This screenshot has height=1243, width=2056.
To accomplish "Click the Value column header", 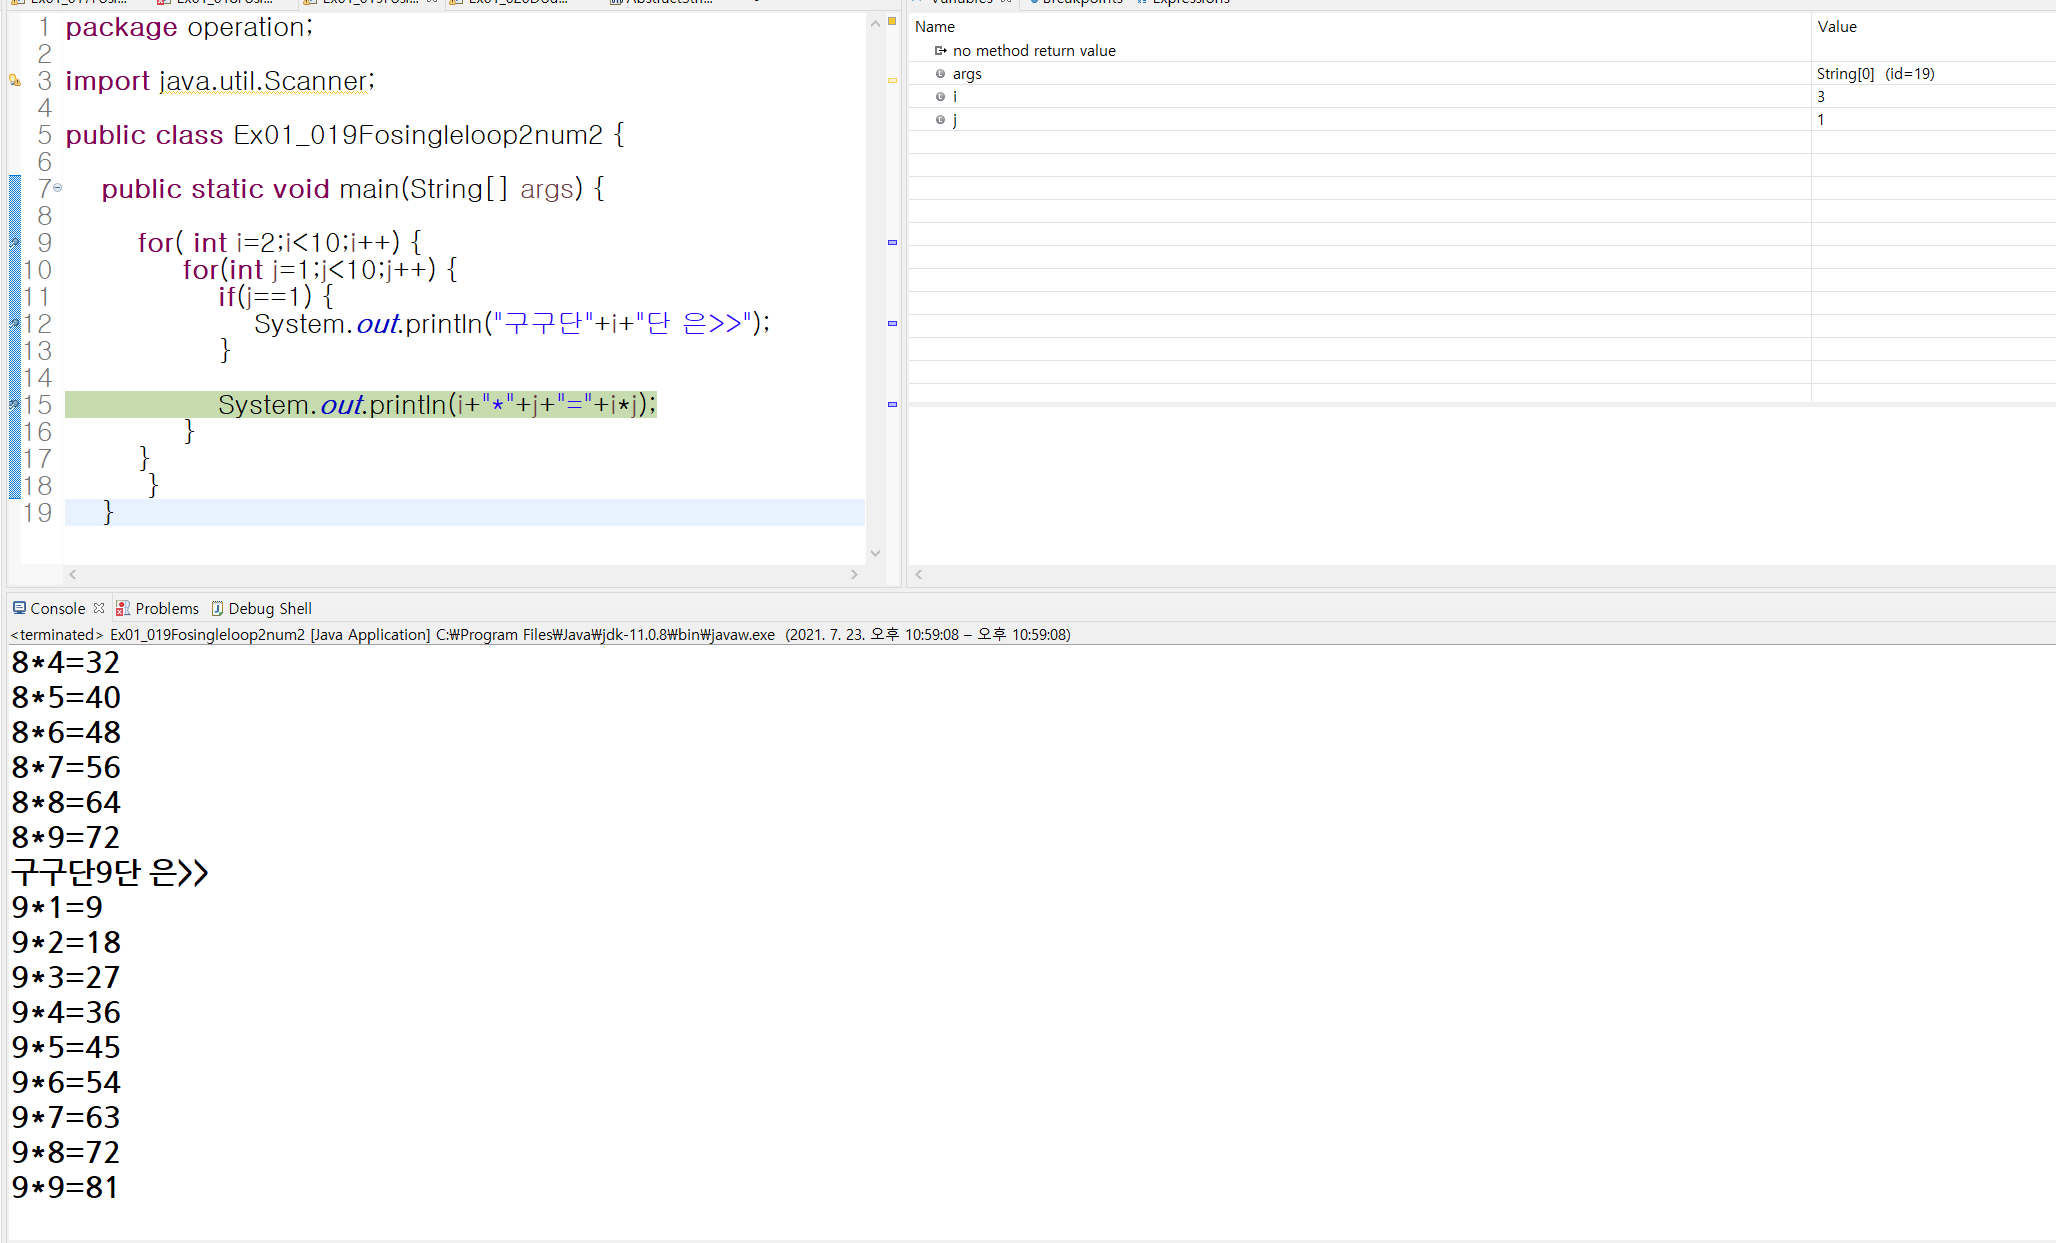I will [1836, 27].
